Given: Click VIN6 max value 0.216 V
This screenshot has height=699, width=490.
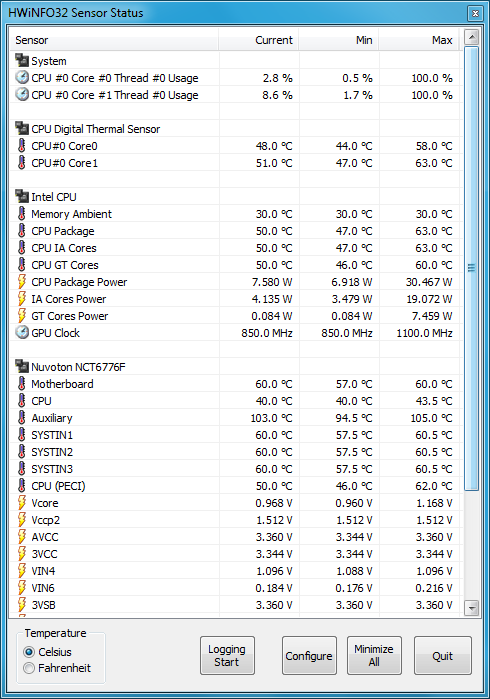Looking at the screenshot, I should coord(434,588).
